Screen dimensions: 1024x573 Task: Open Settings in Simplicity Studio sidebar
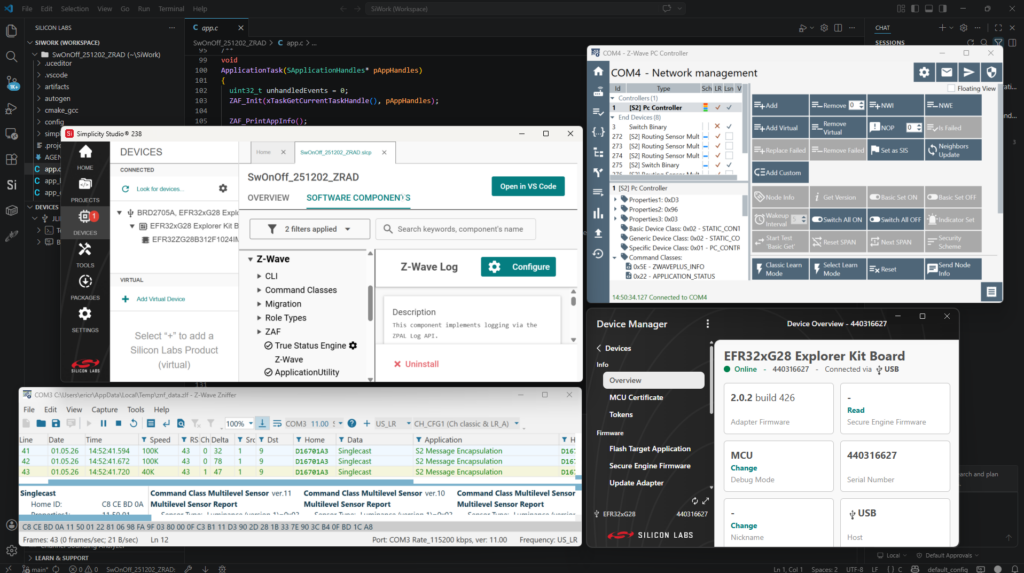pos(85,319)
